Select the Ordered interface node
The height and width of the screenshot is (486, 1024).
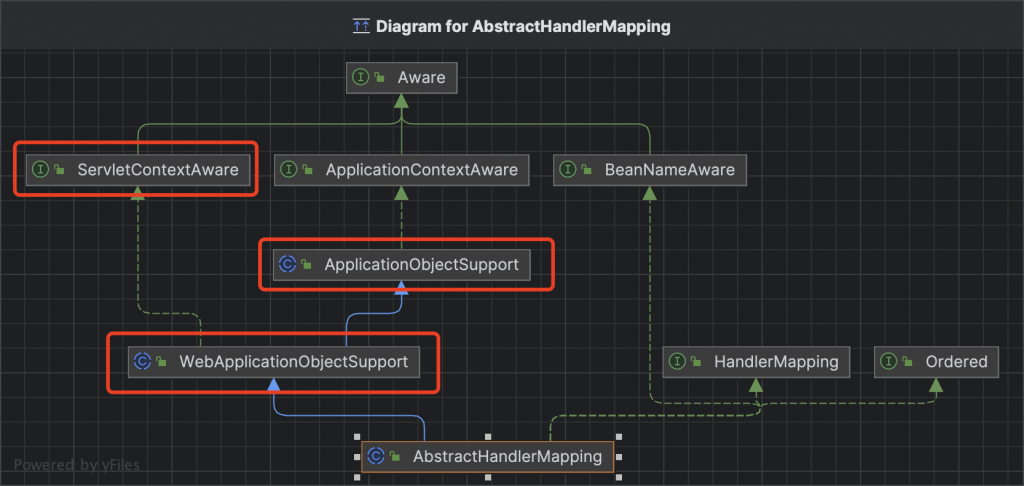[936, 361]
